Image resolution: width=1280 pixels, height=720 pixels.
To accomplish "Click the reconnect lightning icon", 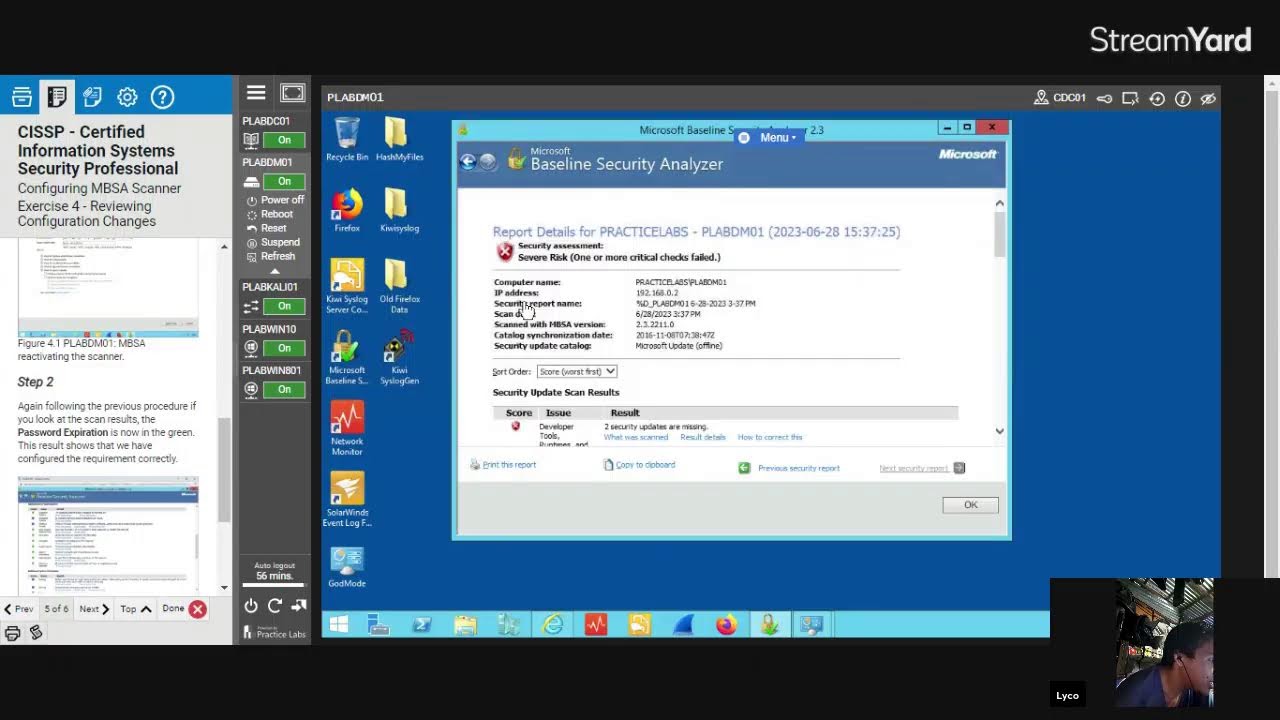I will click(x=1157, y=98).
